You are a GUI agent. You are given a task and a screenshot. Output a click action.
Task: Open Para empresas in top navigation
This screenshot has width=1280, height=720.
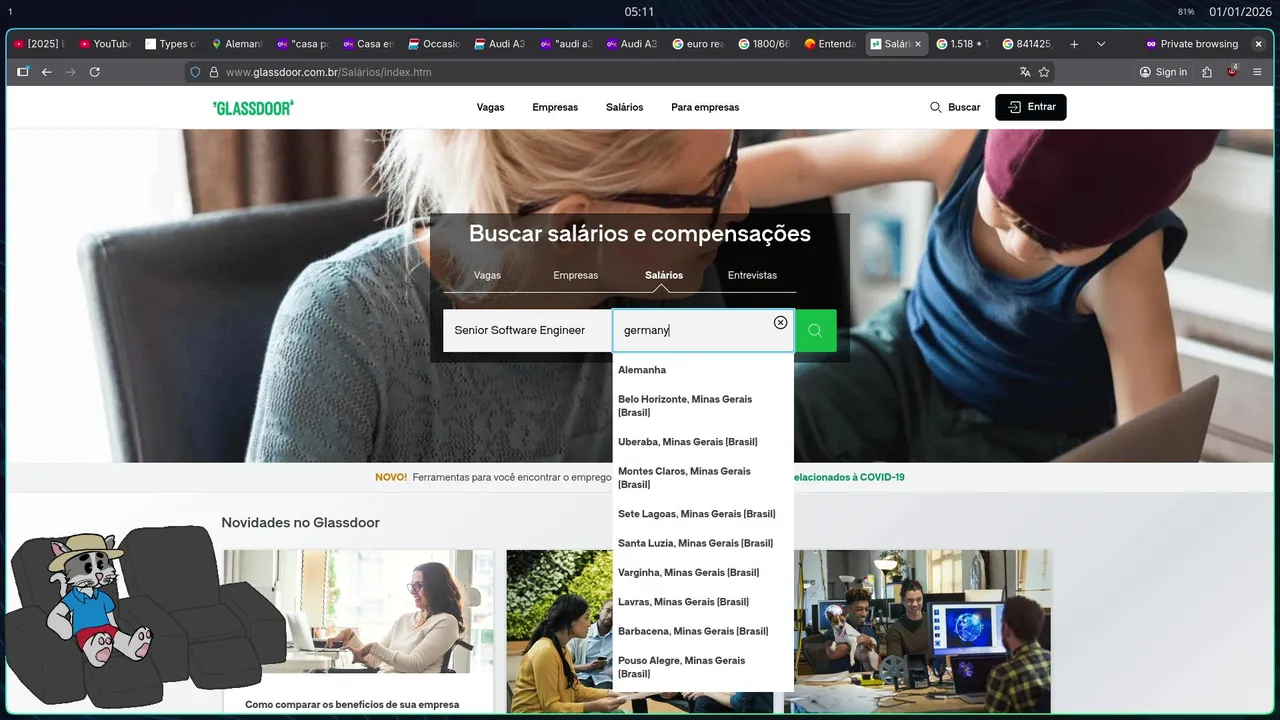pyautogui.click(x=705, y=107)
